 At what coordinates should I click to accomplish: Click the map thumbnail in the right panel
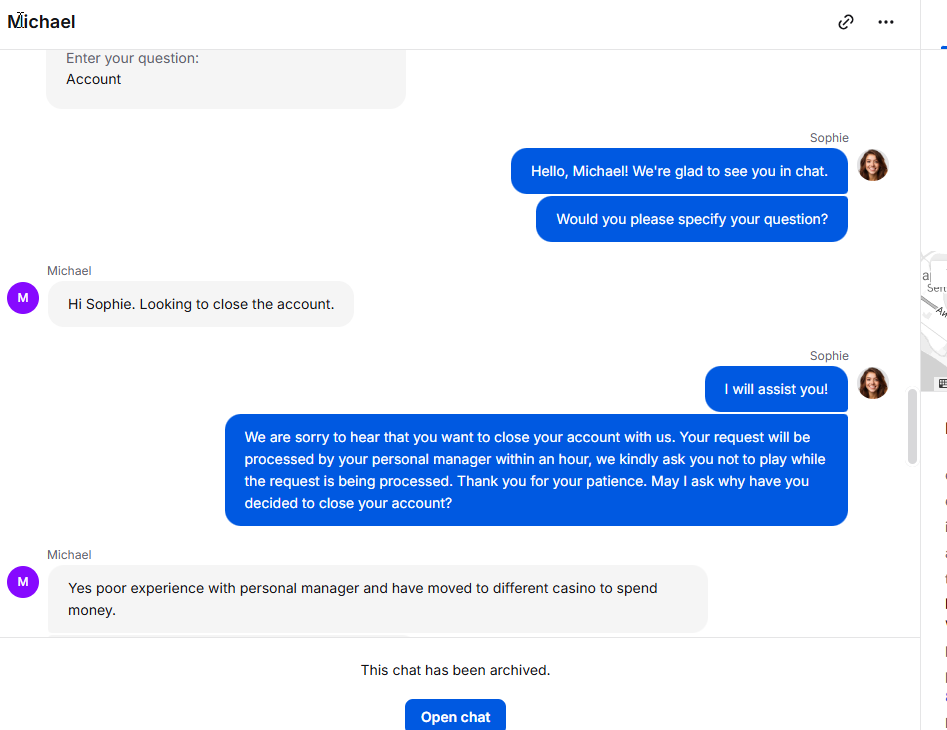click(934, 320)
